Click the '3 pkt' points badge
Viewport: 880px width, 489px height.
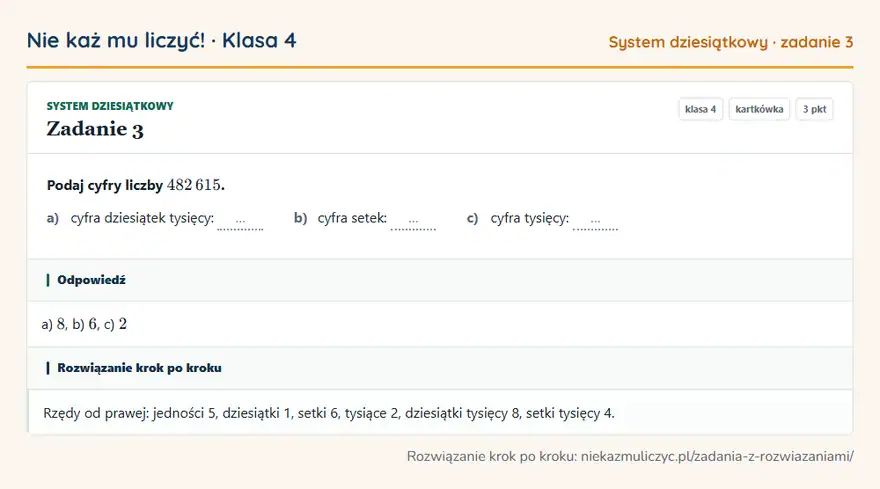click(814, 109)
